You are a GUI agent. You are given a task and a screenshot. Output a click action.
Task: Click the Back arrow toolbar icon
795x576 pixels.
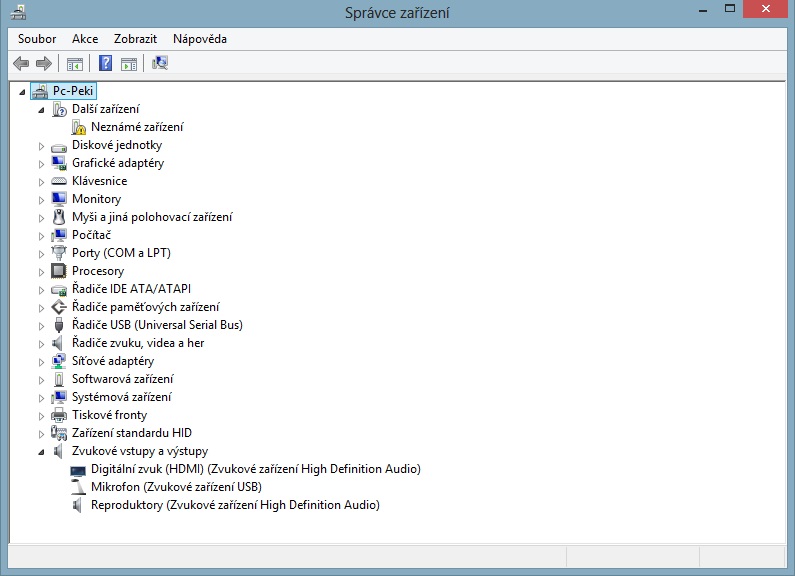pyautogui.click(x=21, y=63)
